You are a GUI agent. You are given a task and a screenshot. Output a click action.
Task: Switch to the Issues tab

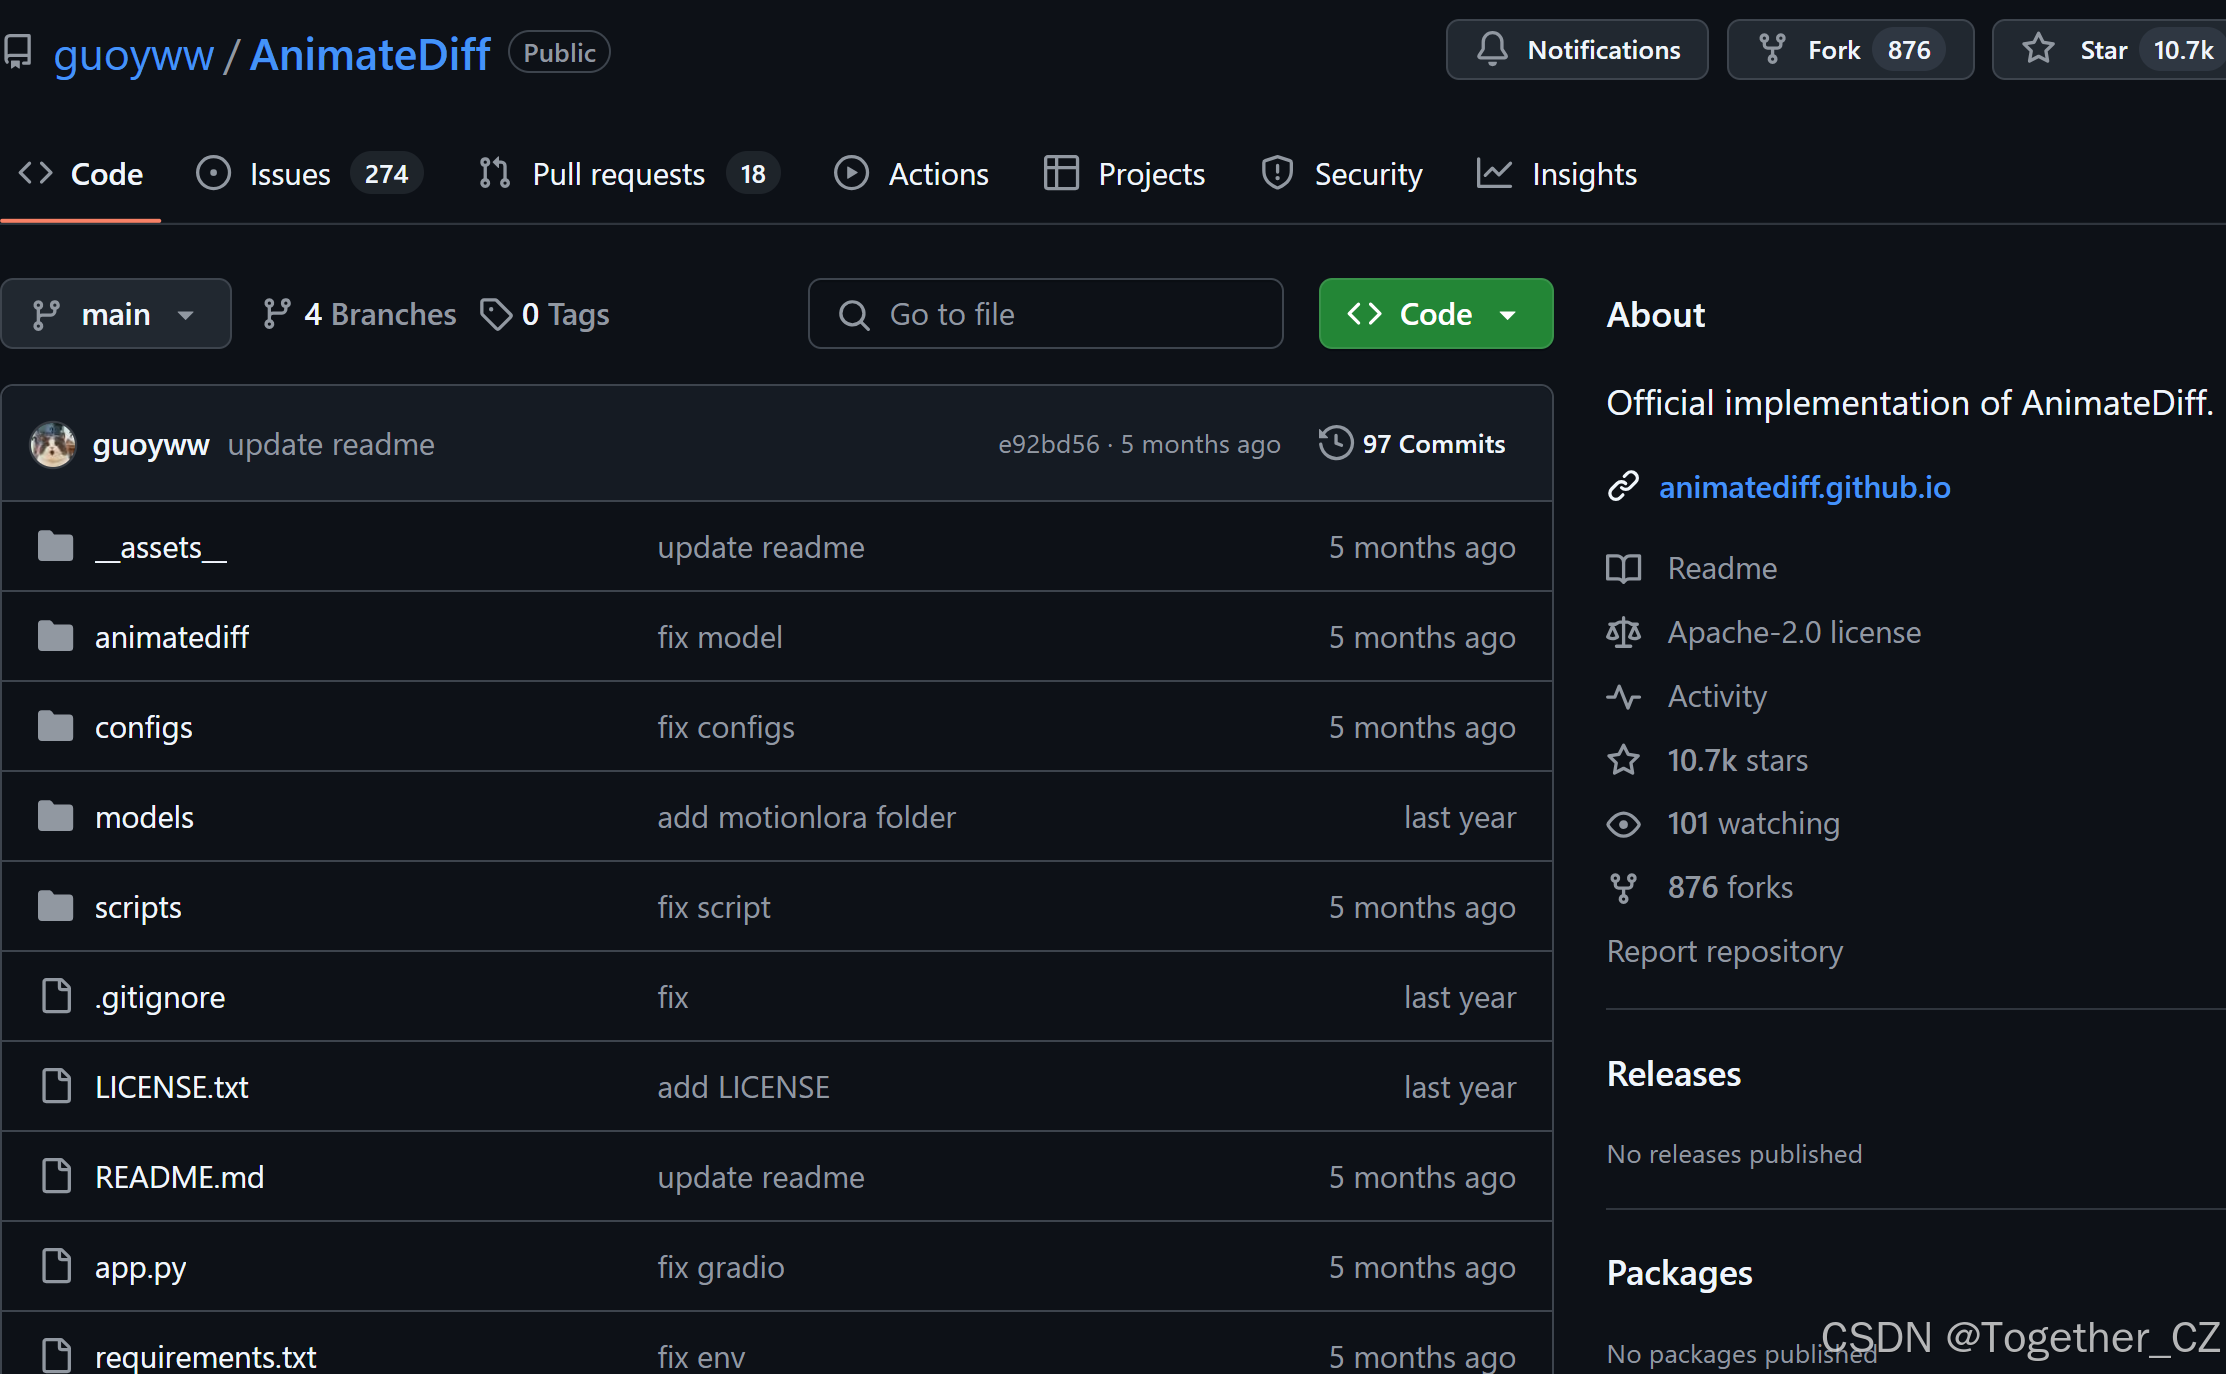(x=290, y=174)
